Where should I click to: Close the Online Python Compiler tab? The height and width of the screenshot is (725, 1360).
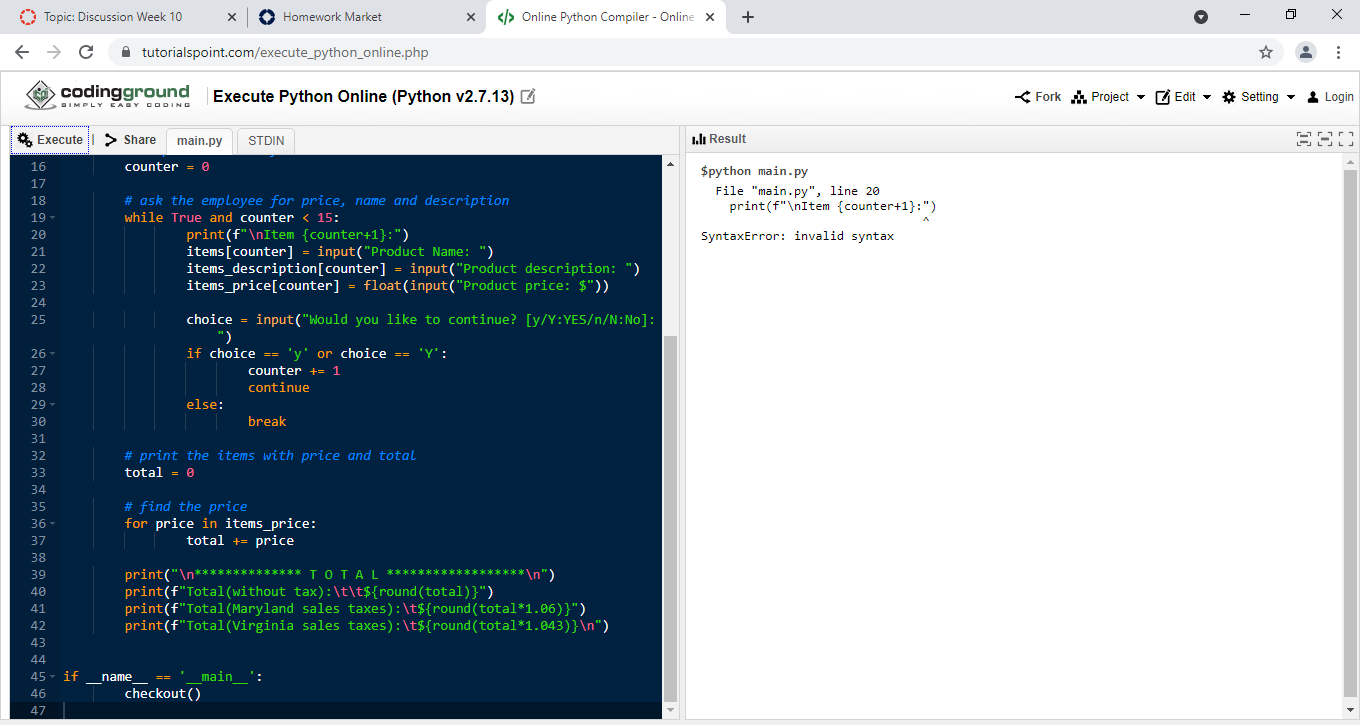(x=710, y=17)
